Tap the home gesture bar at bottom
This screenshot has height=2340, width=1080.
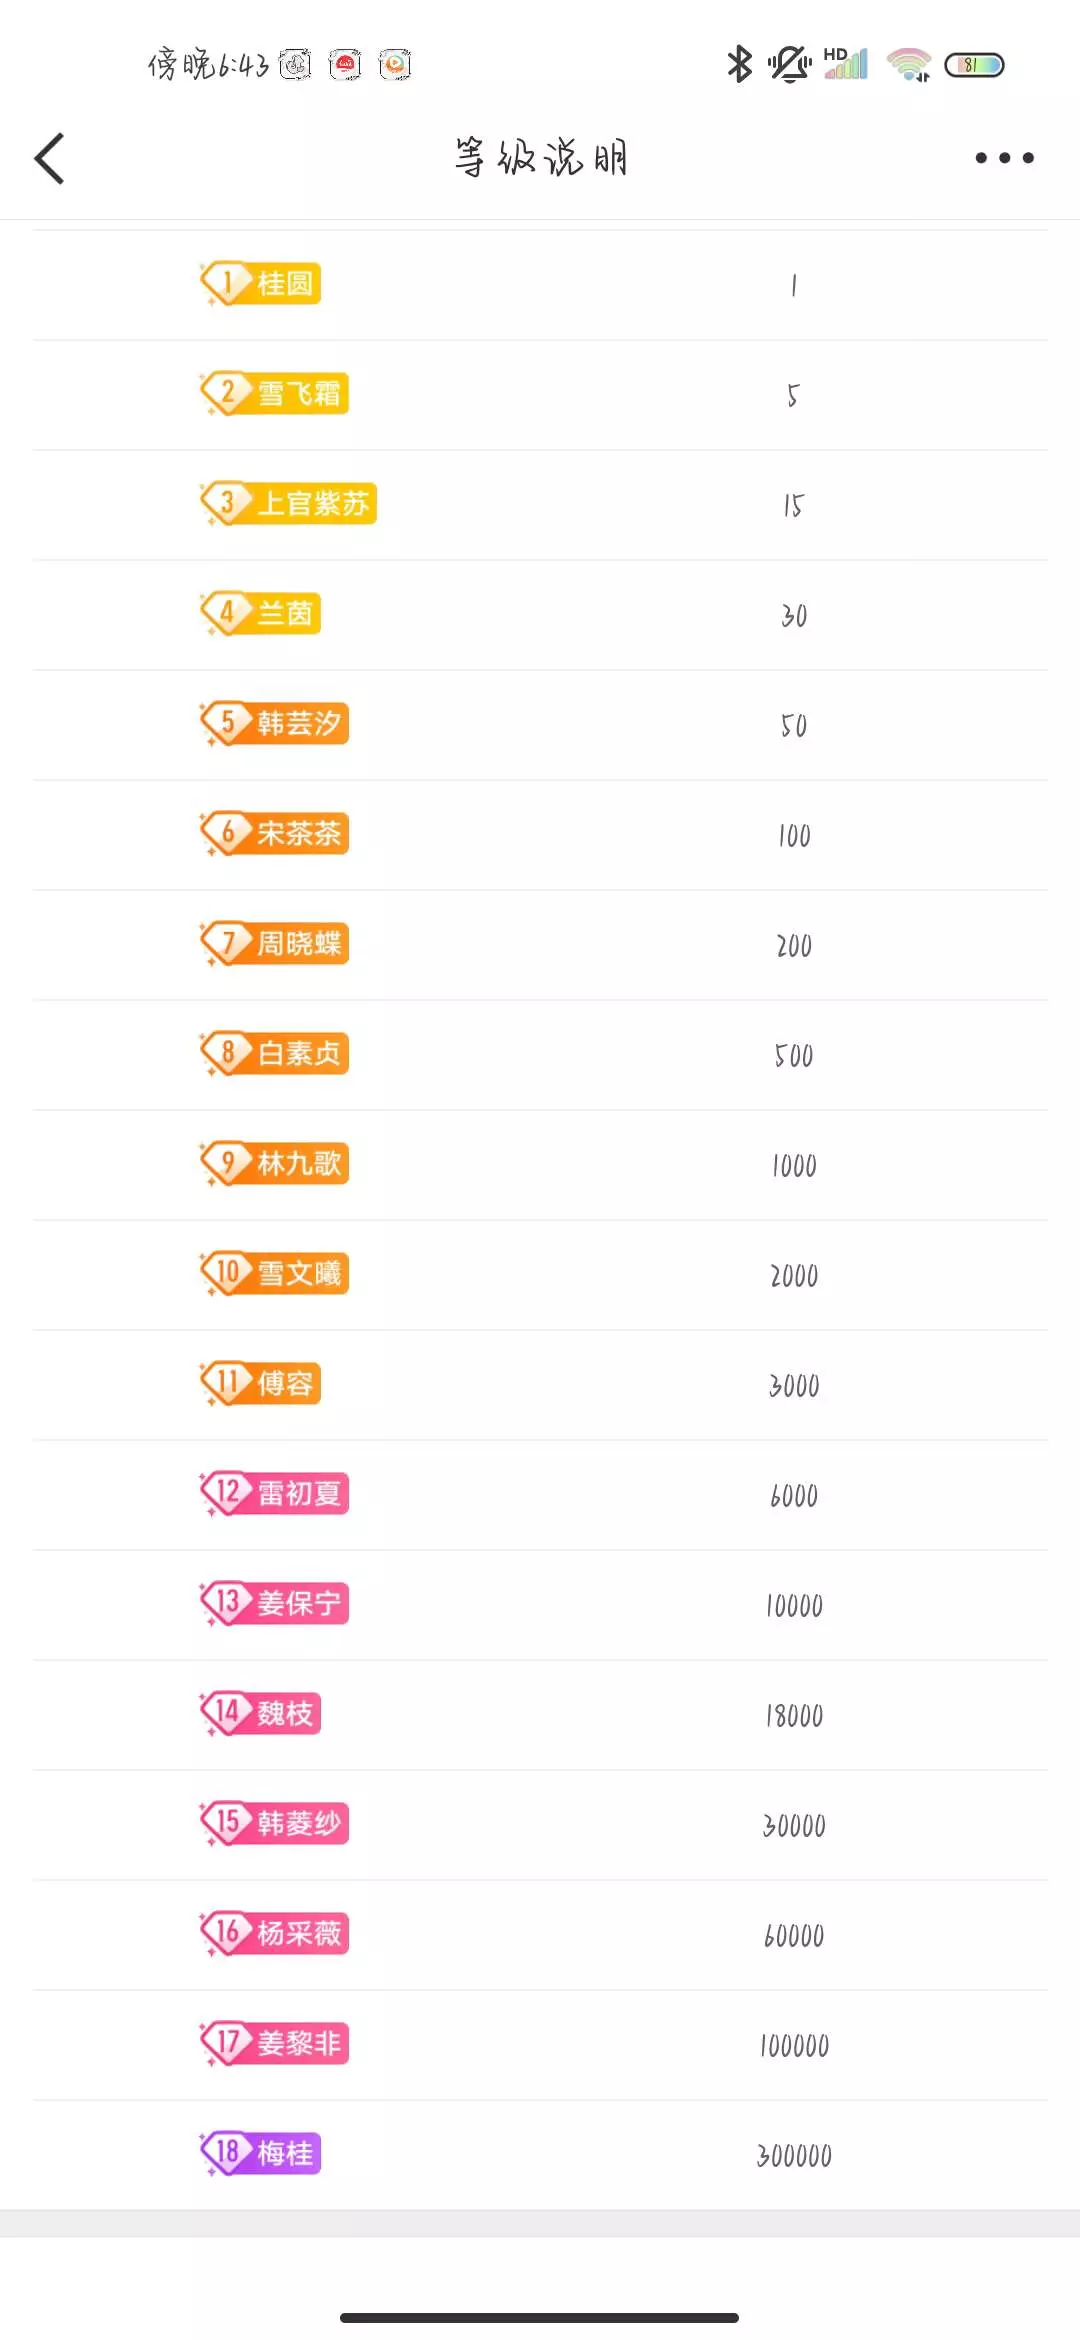pyautogui.click(x=539, y=2317)
